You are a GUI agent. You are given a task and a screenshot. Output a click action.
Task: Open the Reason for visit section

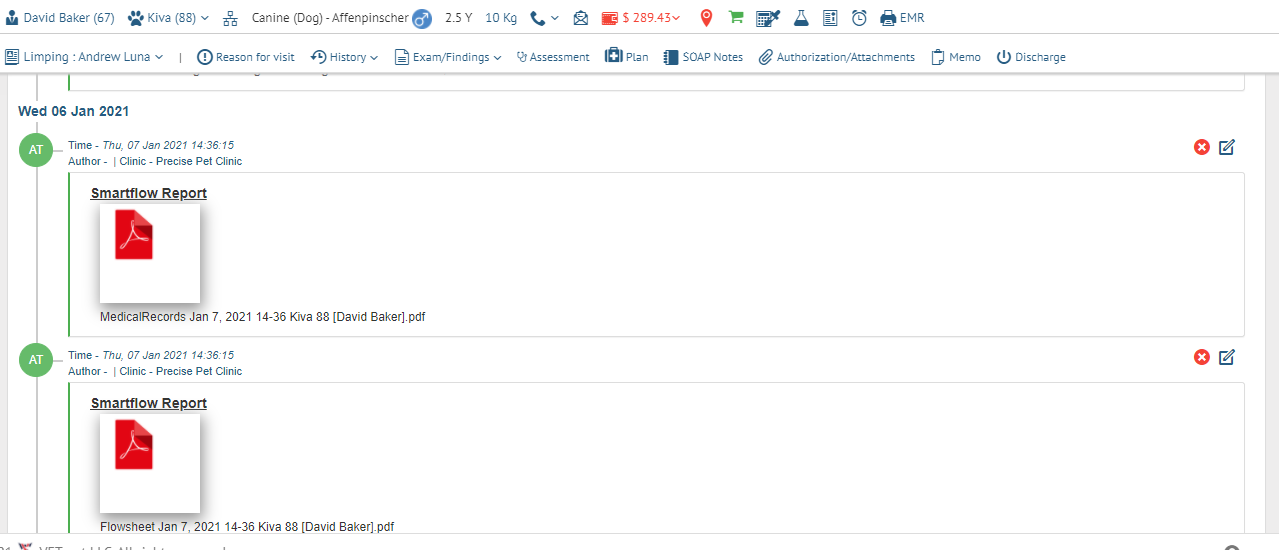pyautogui.click(x=246, y=57)
